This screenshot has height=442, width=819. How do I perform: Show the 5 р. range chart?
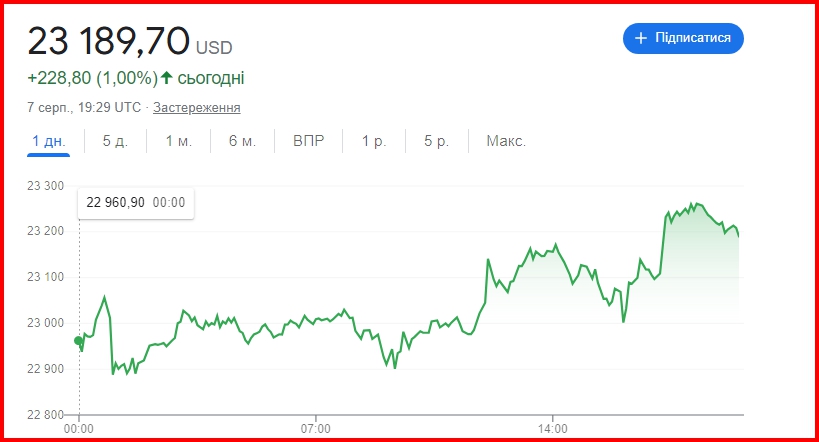[437, 141]
